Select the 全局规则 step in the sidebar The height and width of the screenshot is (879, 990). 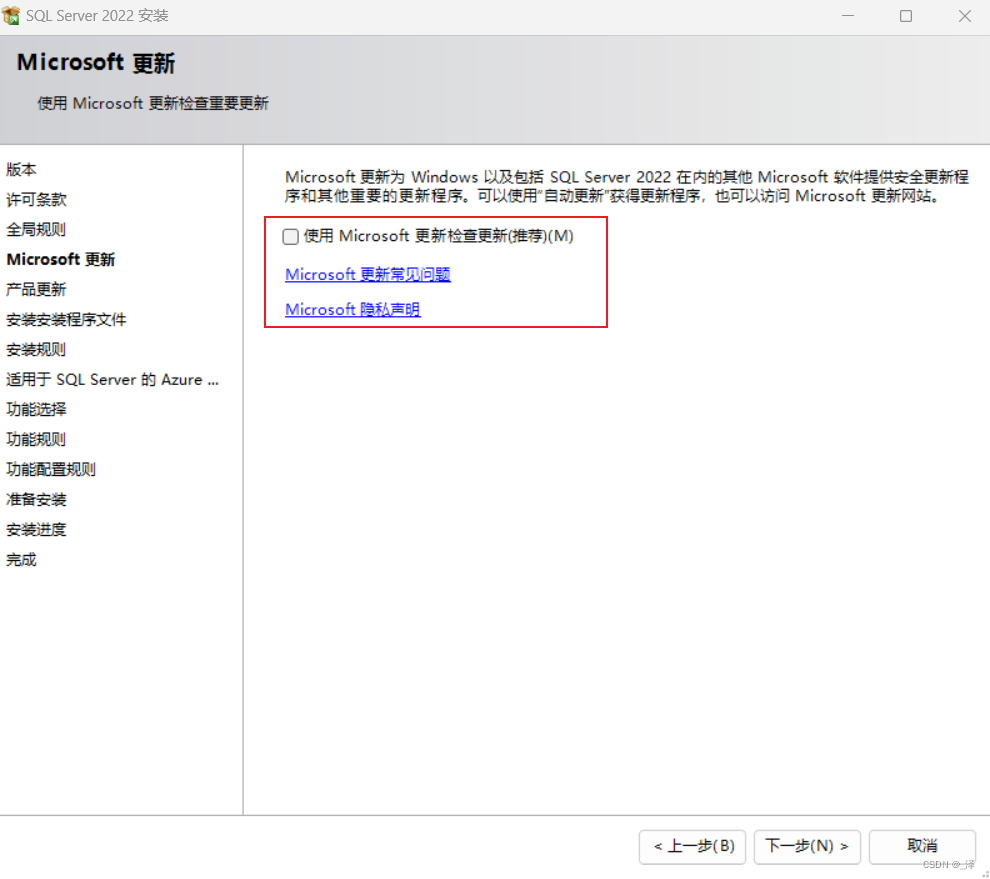coord(36,229)
